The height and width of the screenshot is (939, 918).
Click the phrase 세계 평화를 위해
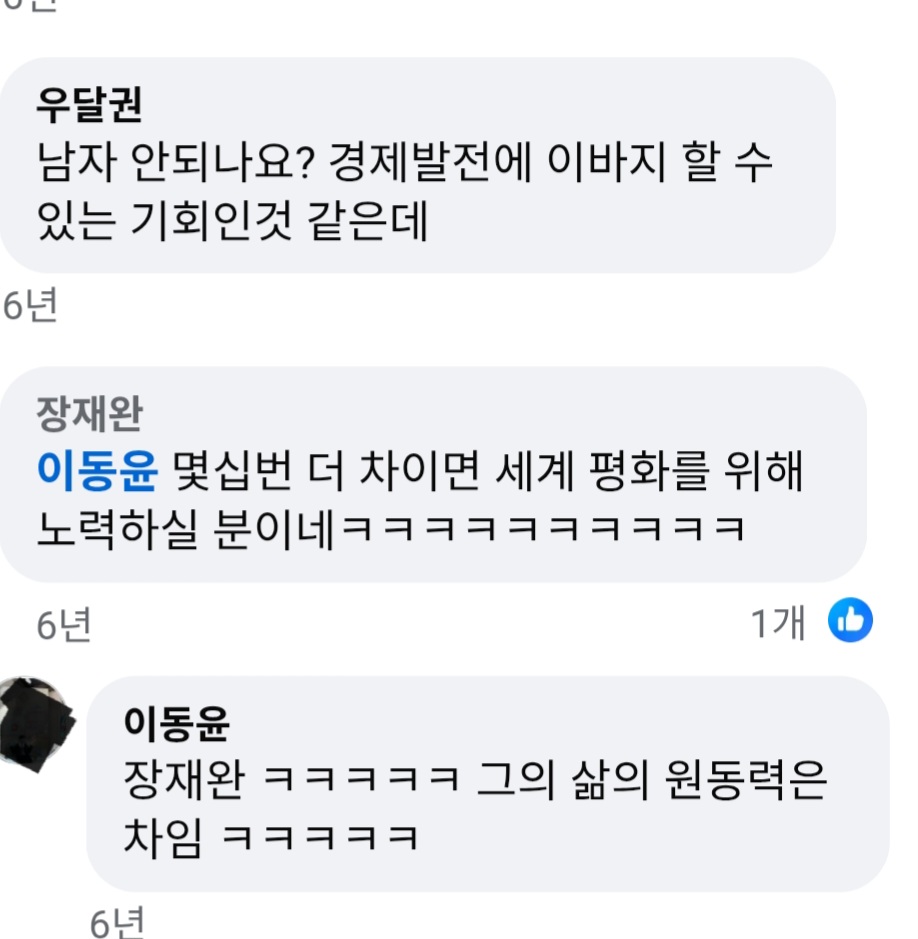click(x=649, y=471)
